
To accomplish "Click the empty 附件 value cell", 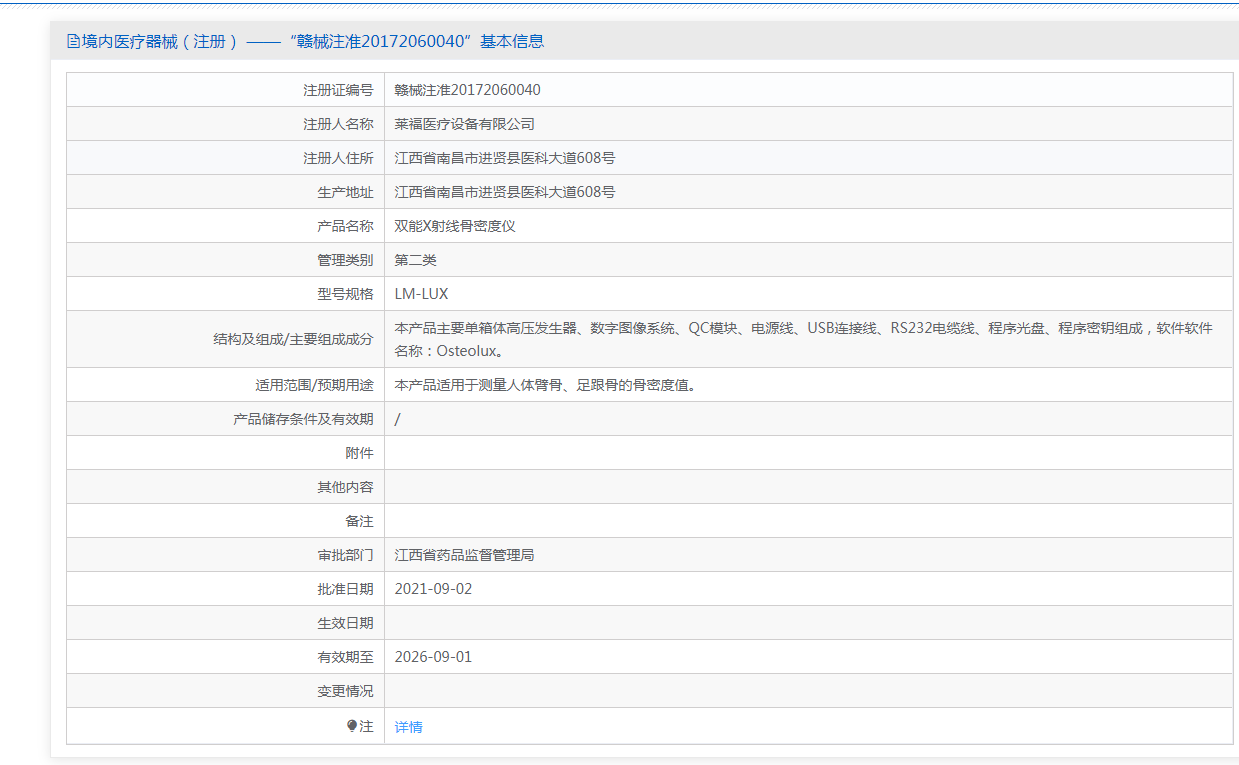I will pyautogui.click(x=808, y=453).
